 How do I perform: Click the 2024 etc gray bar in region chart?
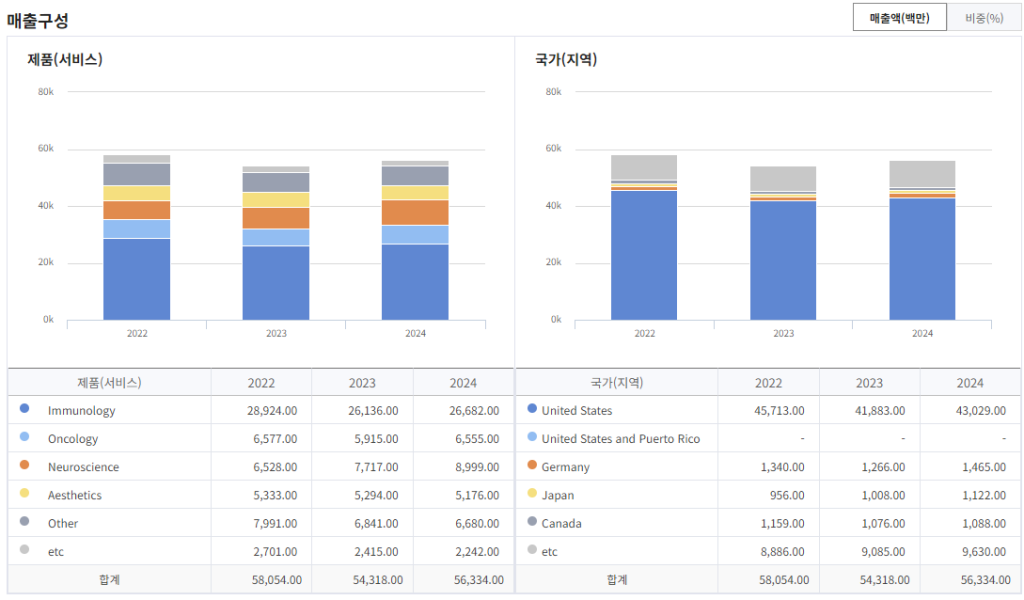point(922,174)
